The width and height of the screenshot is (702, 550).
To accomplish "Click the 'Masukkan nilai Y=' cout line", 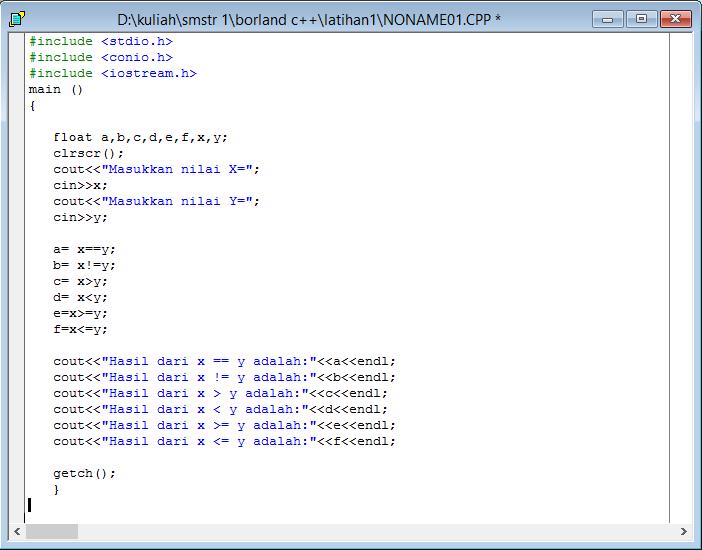I will 156,202.
